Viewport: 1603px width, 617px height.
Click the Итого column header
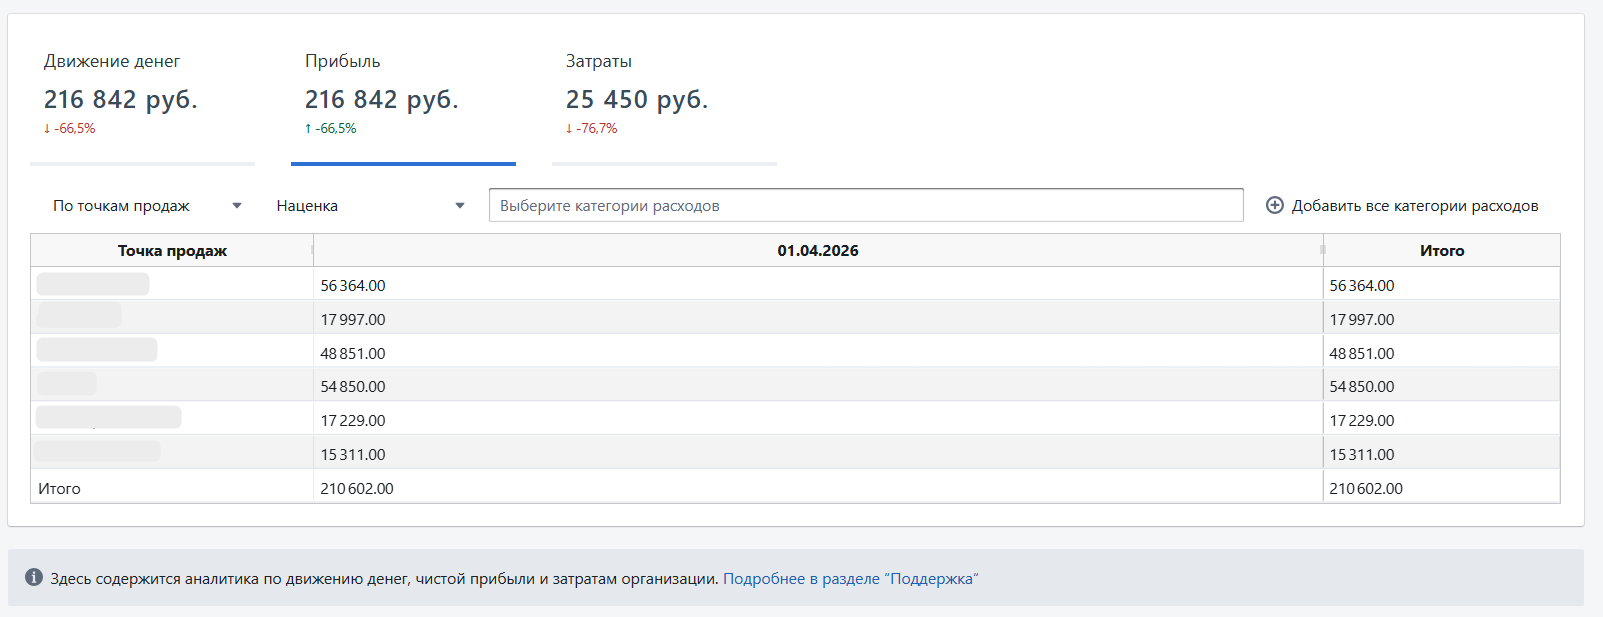point(1441,251)
